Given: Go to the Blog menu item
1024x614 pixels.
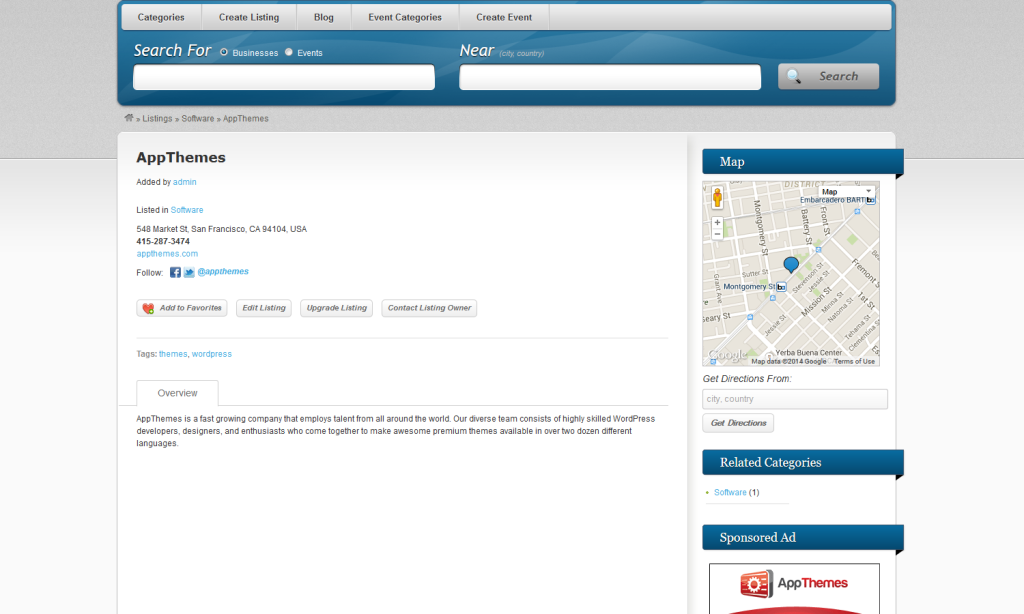Looking at the screenshot, I should point(324,17).
